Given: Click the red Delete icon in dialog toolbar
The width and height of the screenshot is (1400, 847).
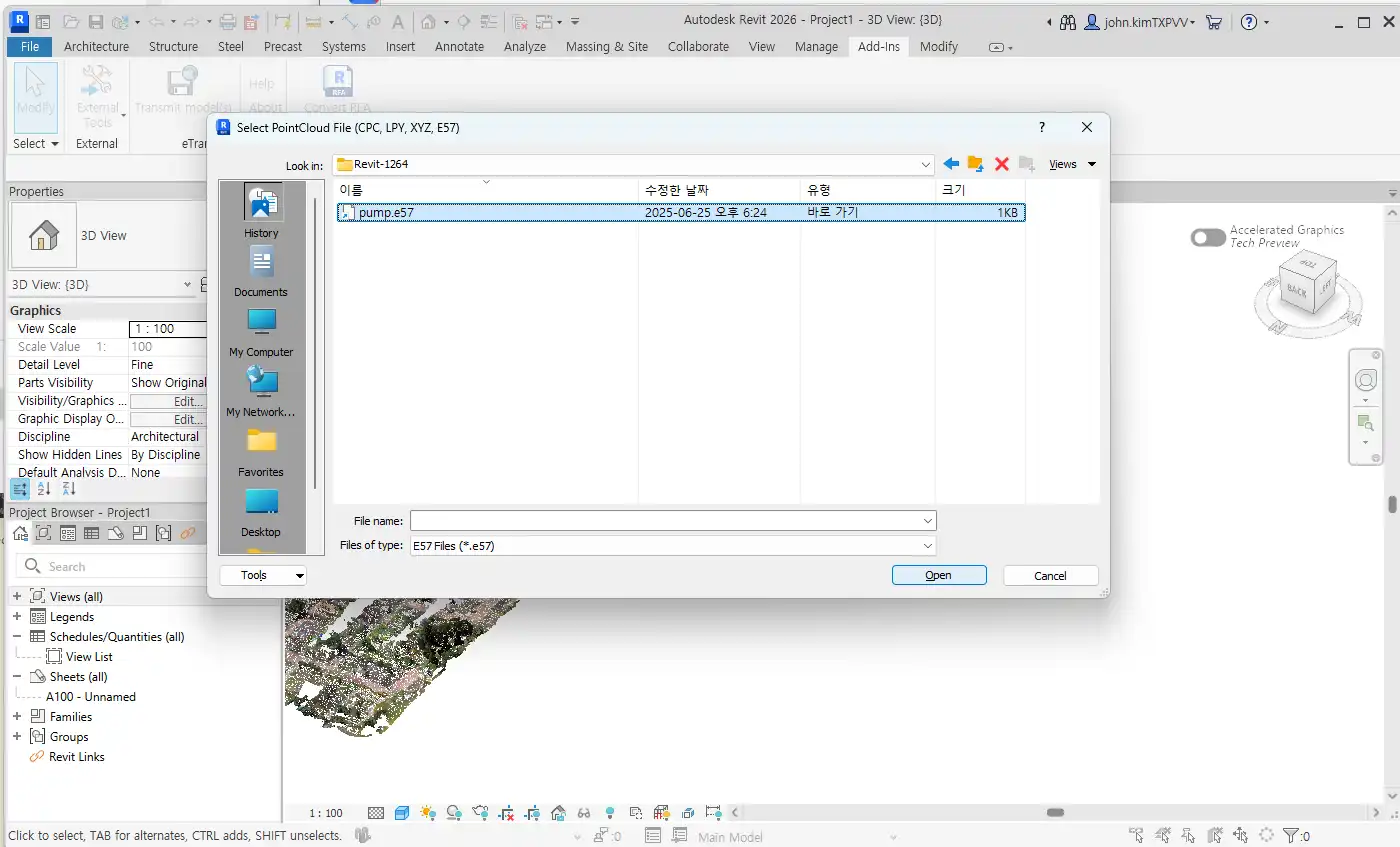Looking at the screenshot, I should (1001, 164).
